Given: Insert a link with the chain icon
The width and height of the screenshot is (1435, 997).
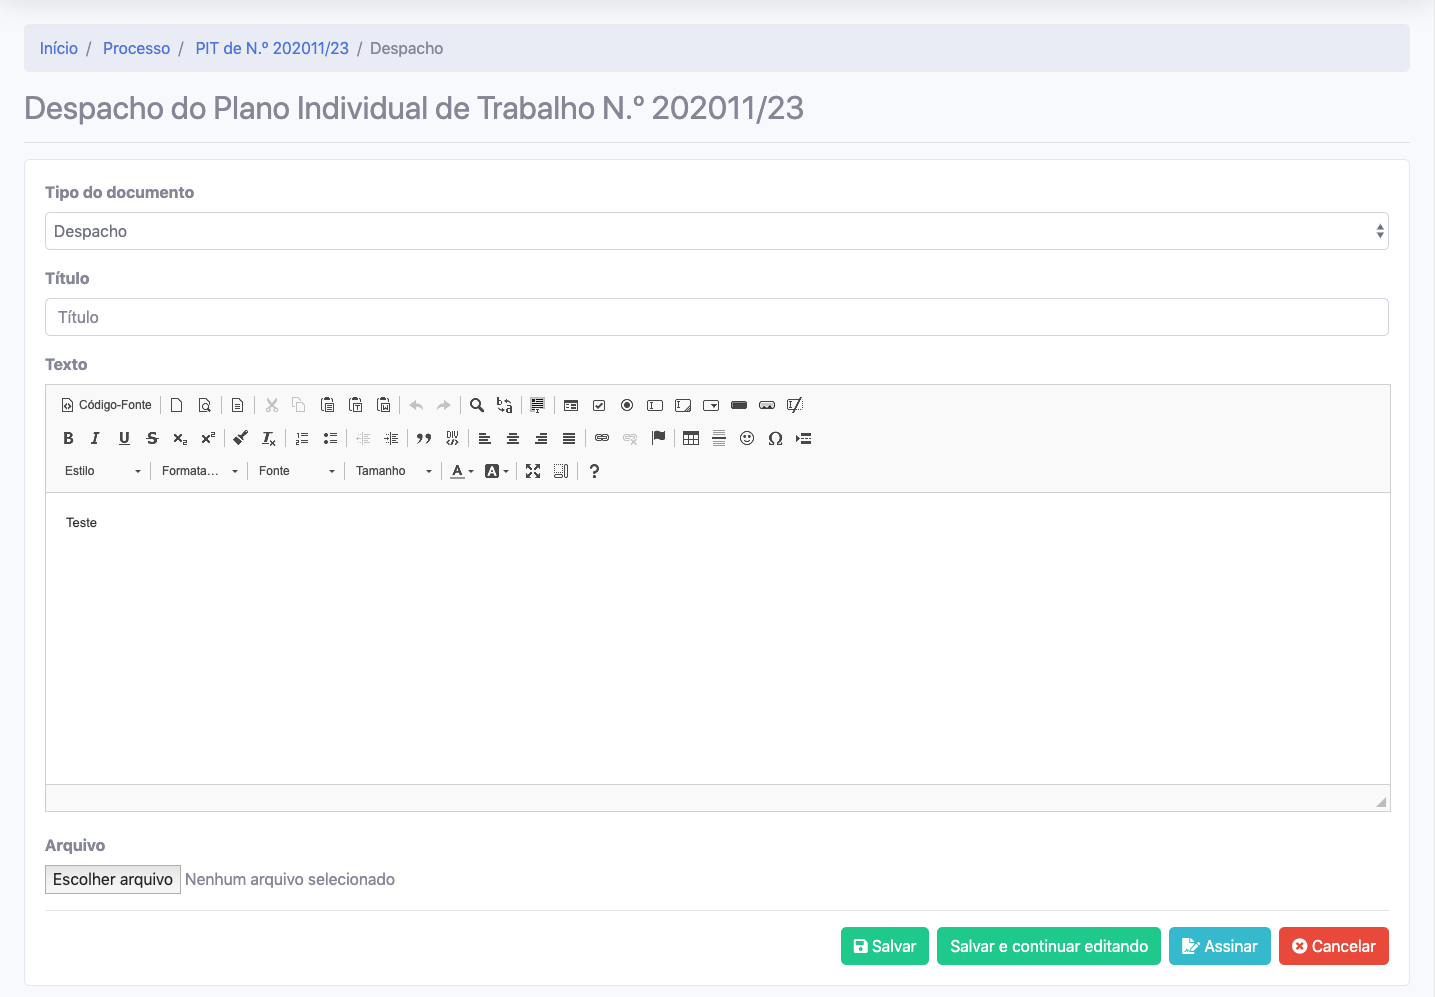Looking at the screenshot, I should [602, 438].
